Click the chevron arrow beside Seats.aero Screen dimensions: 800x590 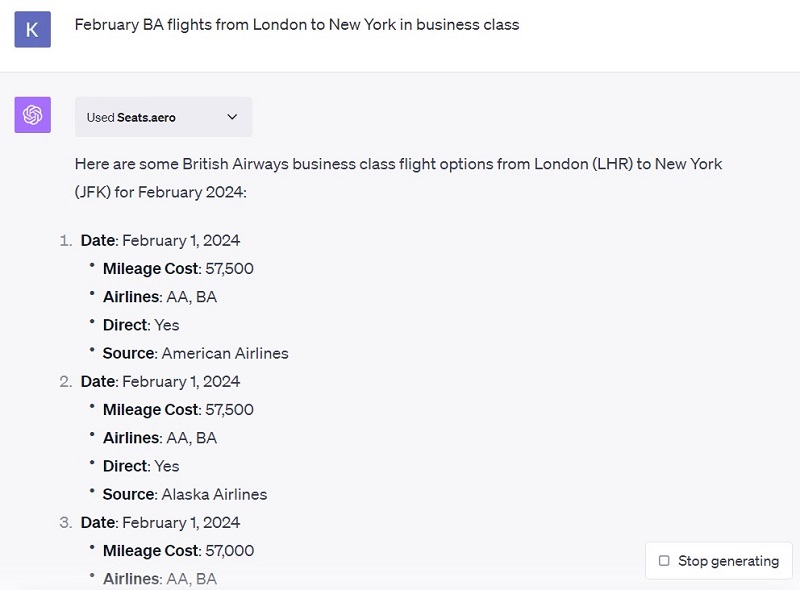[x=232, y=117]
